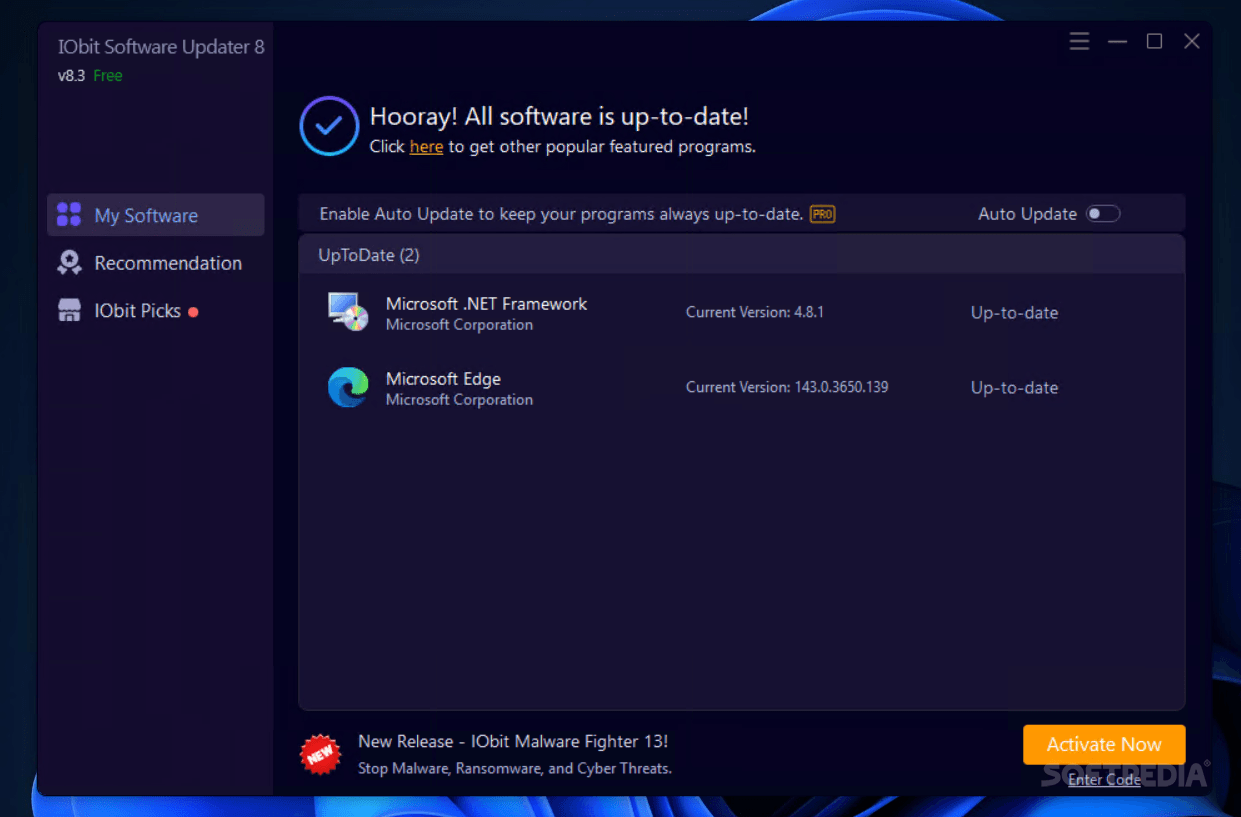Open the IObit Picks tab
Screen dimensions: 1241x817
156,311
